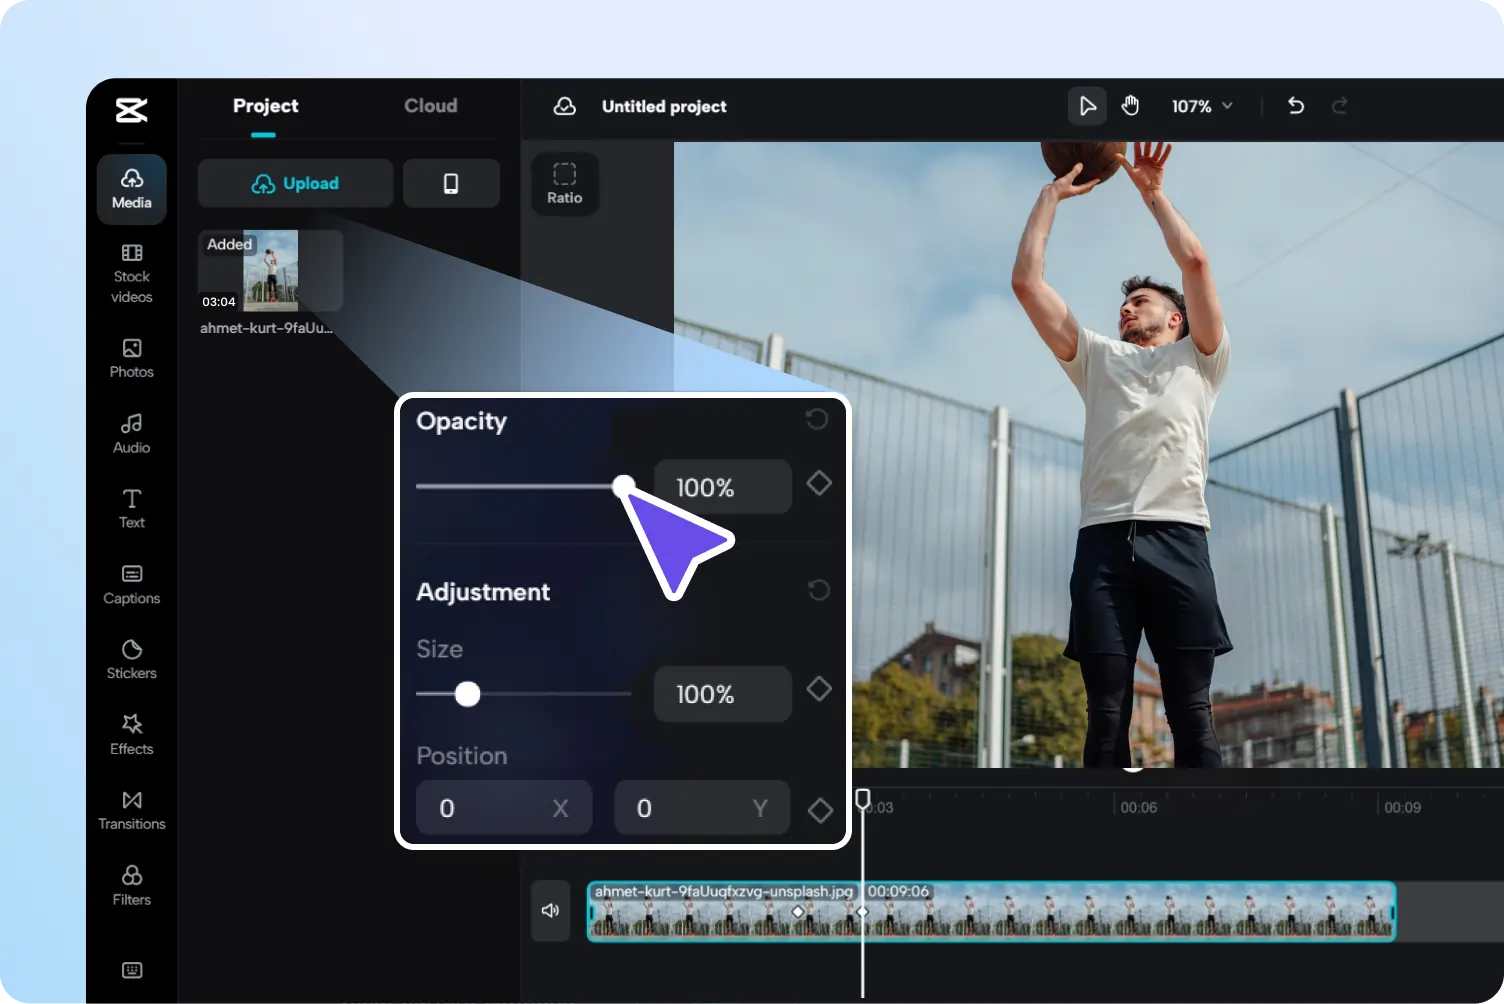Click the Opacity slider handle
This screenshot has height=1004, width=1504.
point(623,486)
